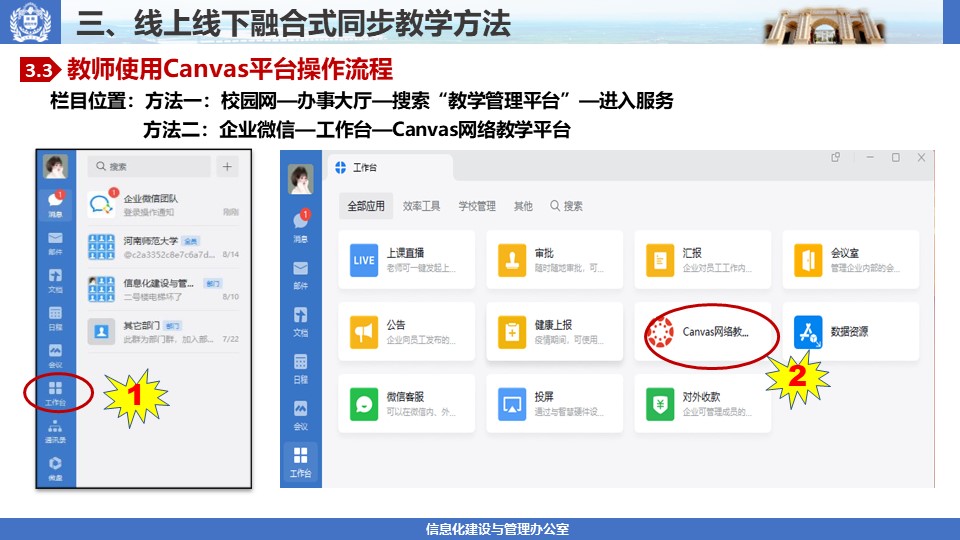Open Documents icon in workbench window sidebar

(x=301, y=321)
